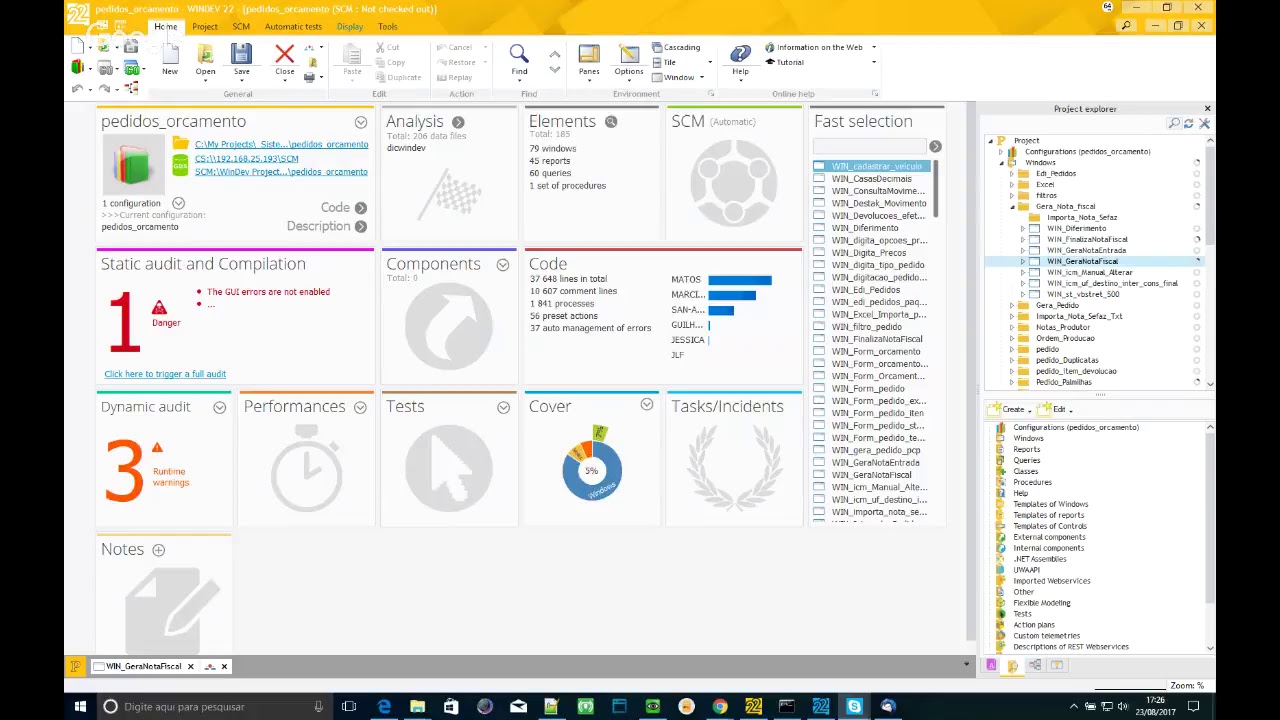This screenshot has height=720, width=1280.
Task: Open the Create dropdown in explorer pane
Action: [x=1010, y=409]
